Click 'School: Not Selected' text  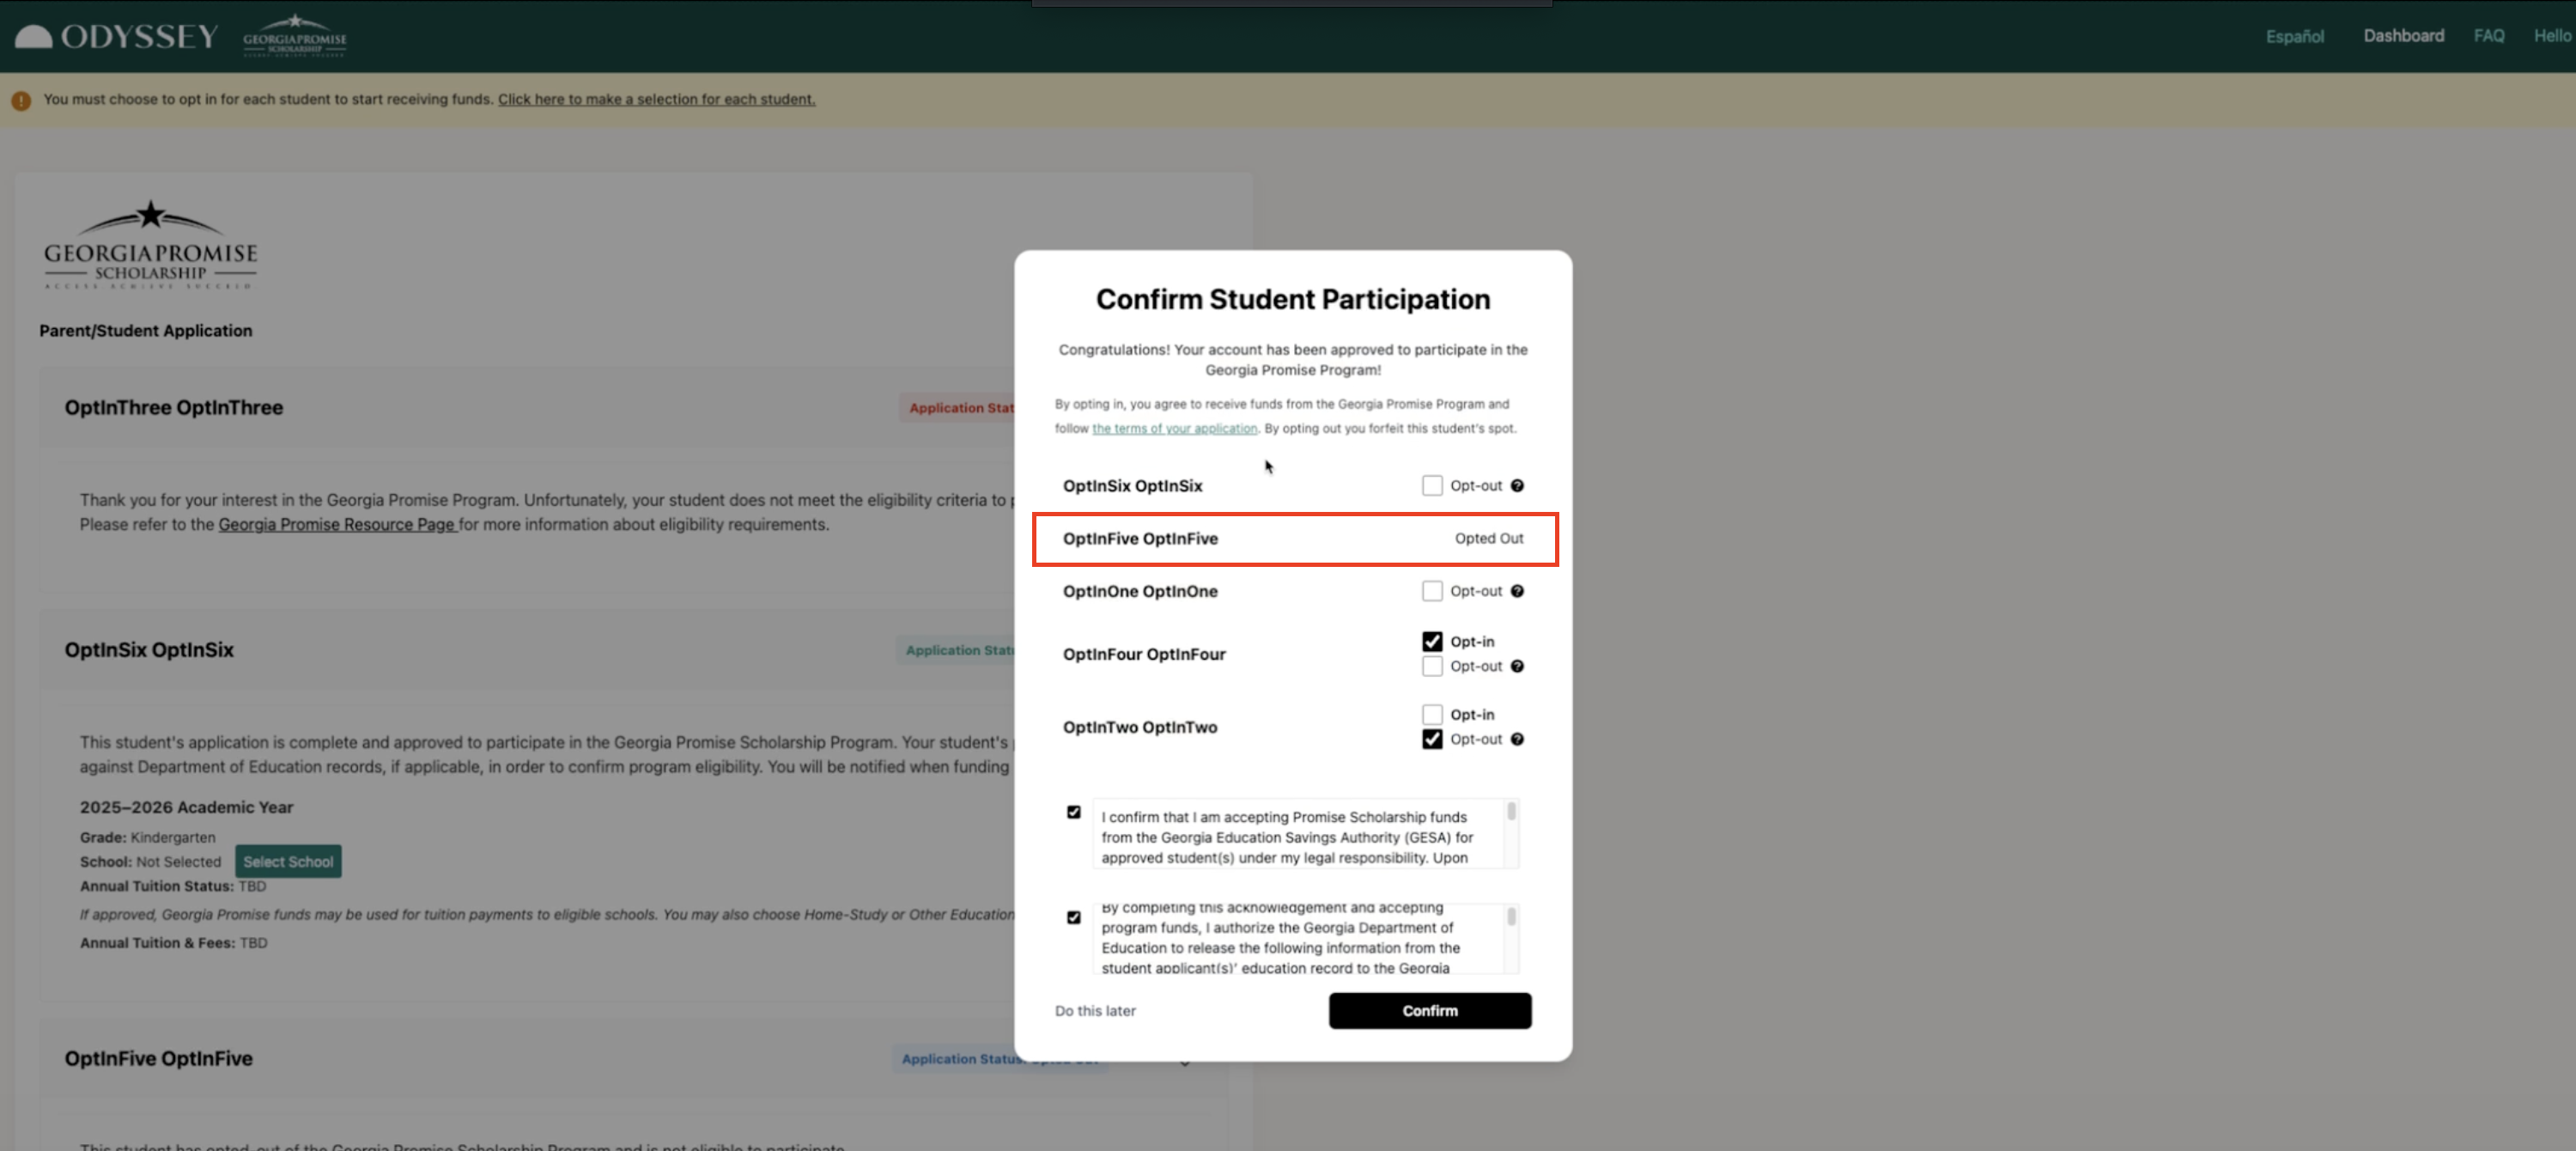[150, 862]
